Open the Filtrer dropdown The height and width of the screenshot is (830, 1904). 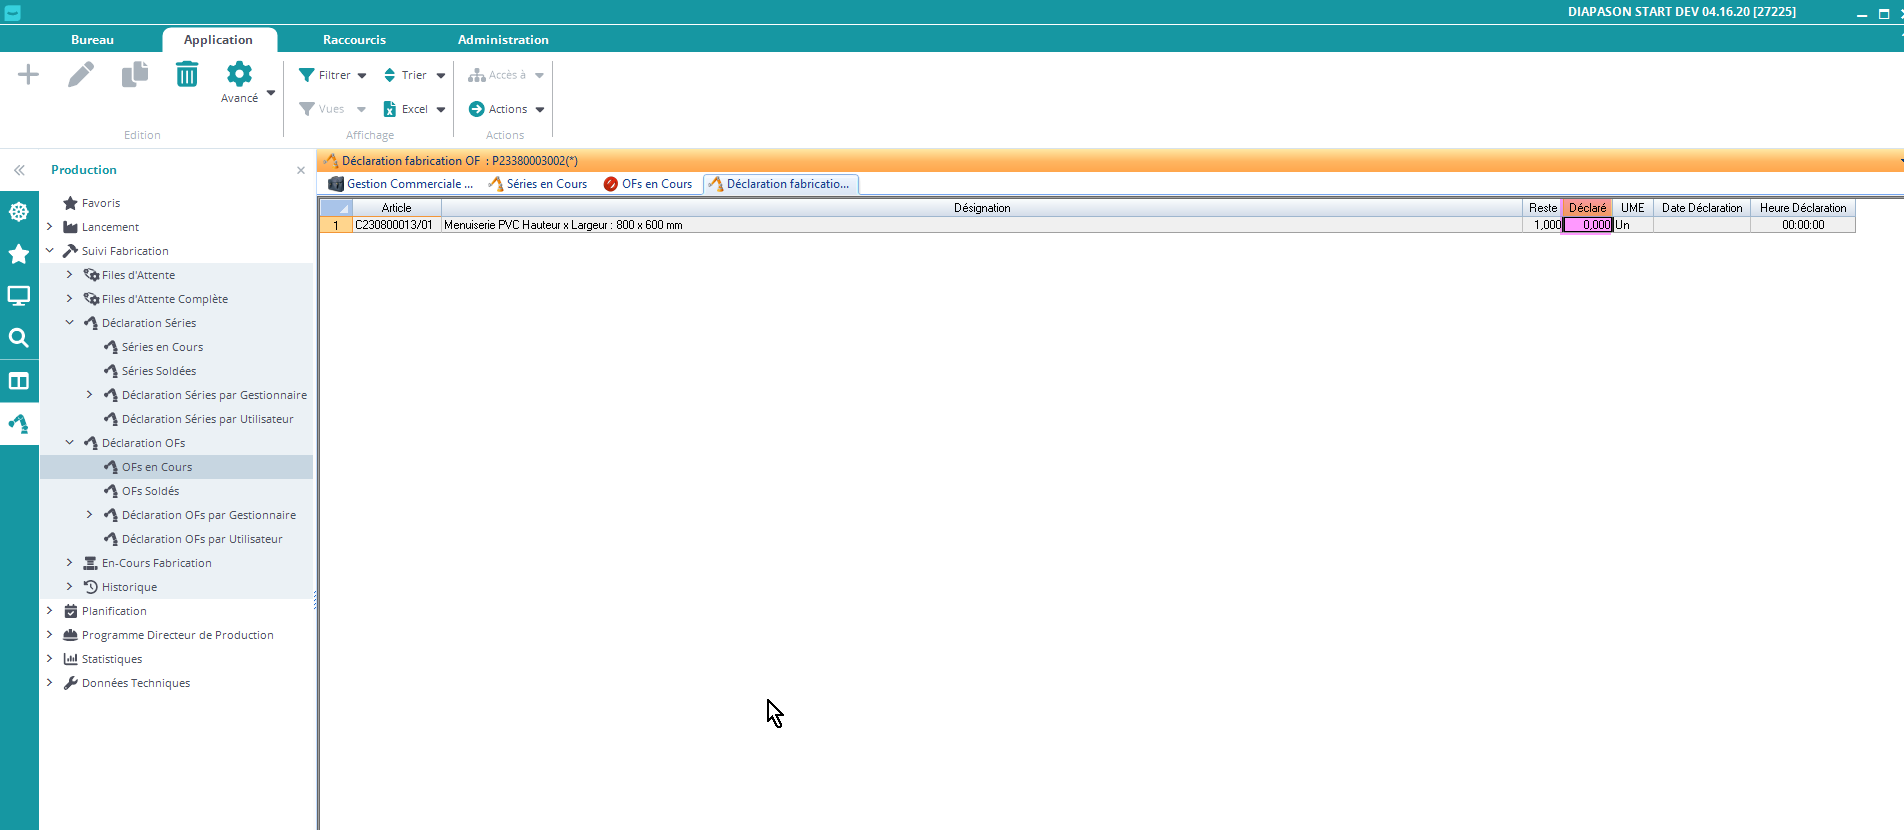pos(334,75)
